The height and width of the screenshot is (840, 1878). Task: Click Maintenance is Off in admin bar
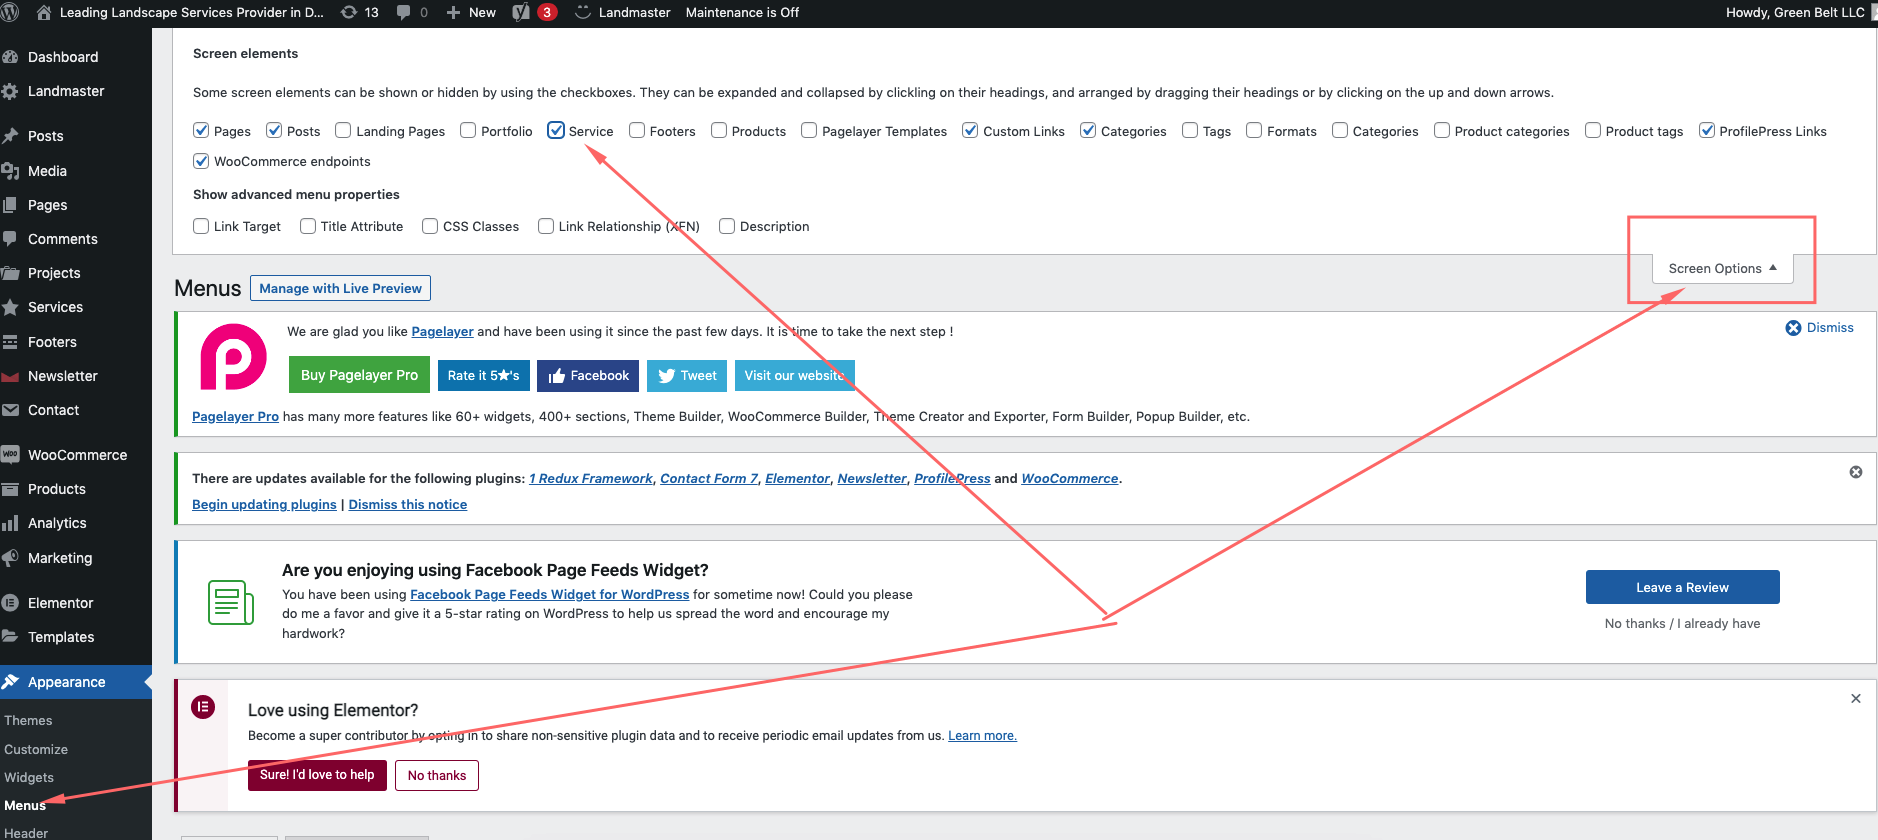[x=742, y=12]
